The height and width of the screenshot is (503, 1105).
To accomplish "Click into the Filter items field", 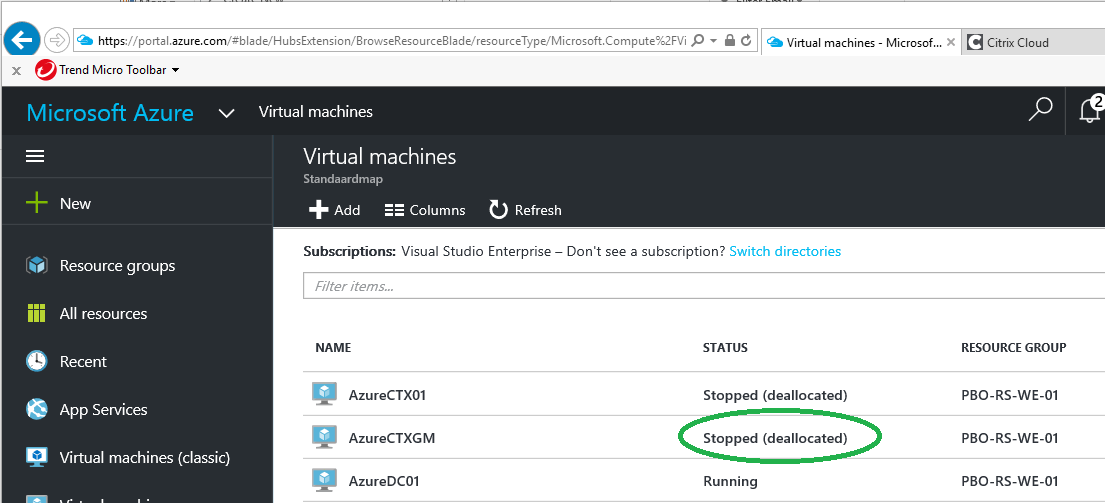I will pyautogui.click(x=704, y=286).
